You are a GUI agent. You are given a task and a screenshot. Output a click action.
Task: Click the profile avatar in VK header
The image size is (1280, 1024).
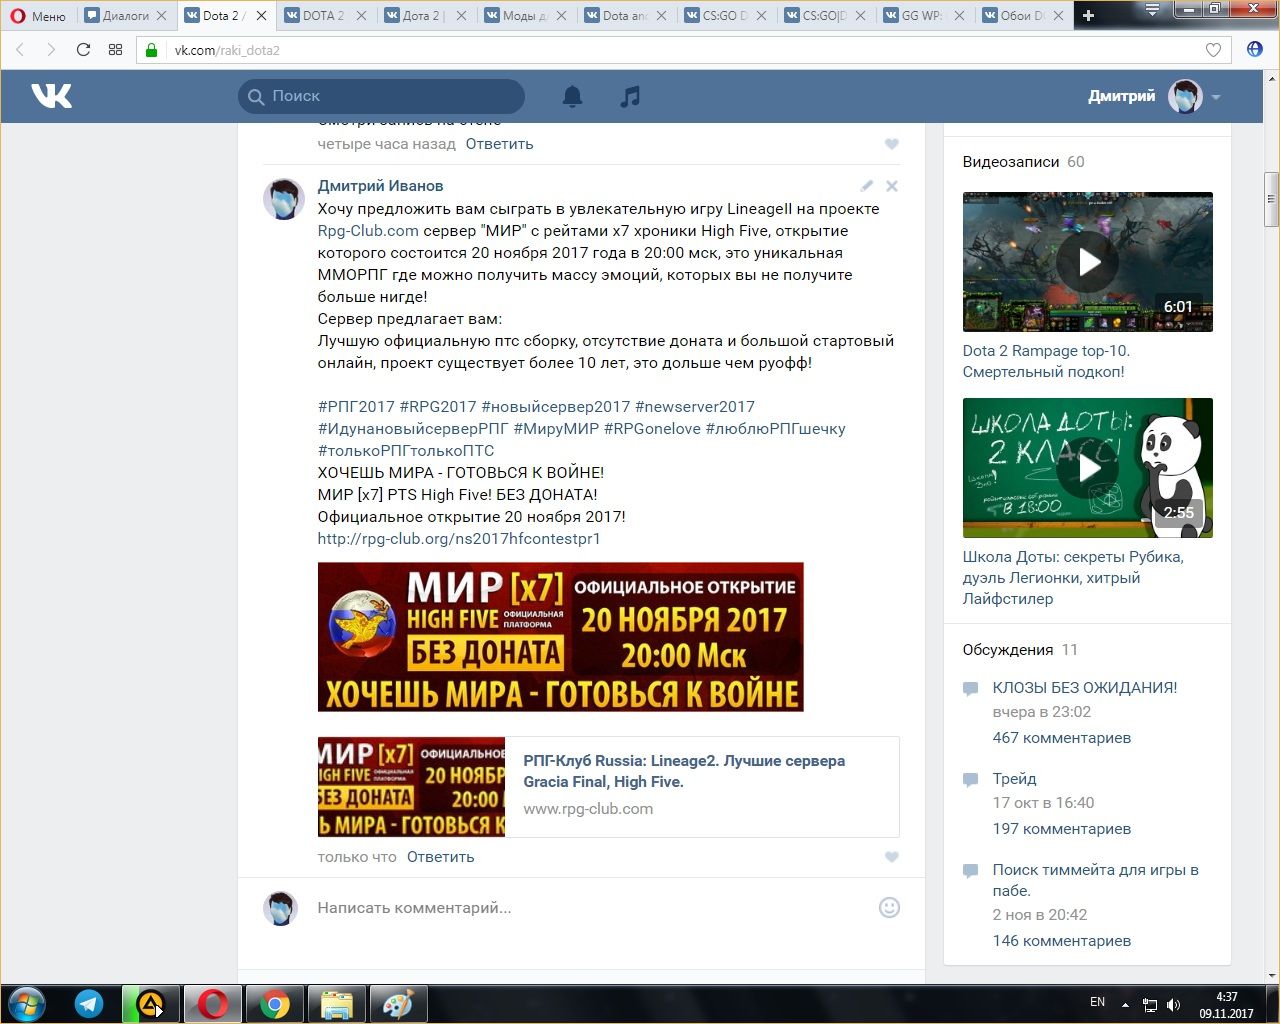(x=1186, y=96)
